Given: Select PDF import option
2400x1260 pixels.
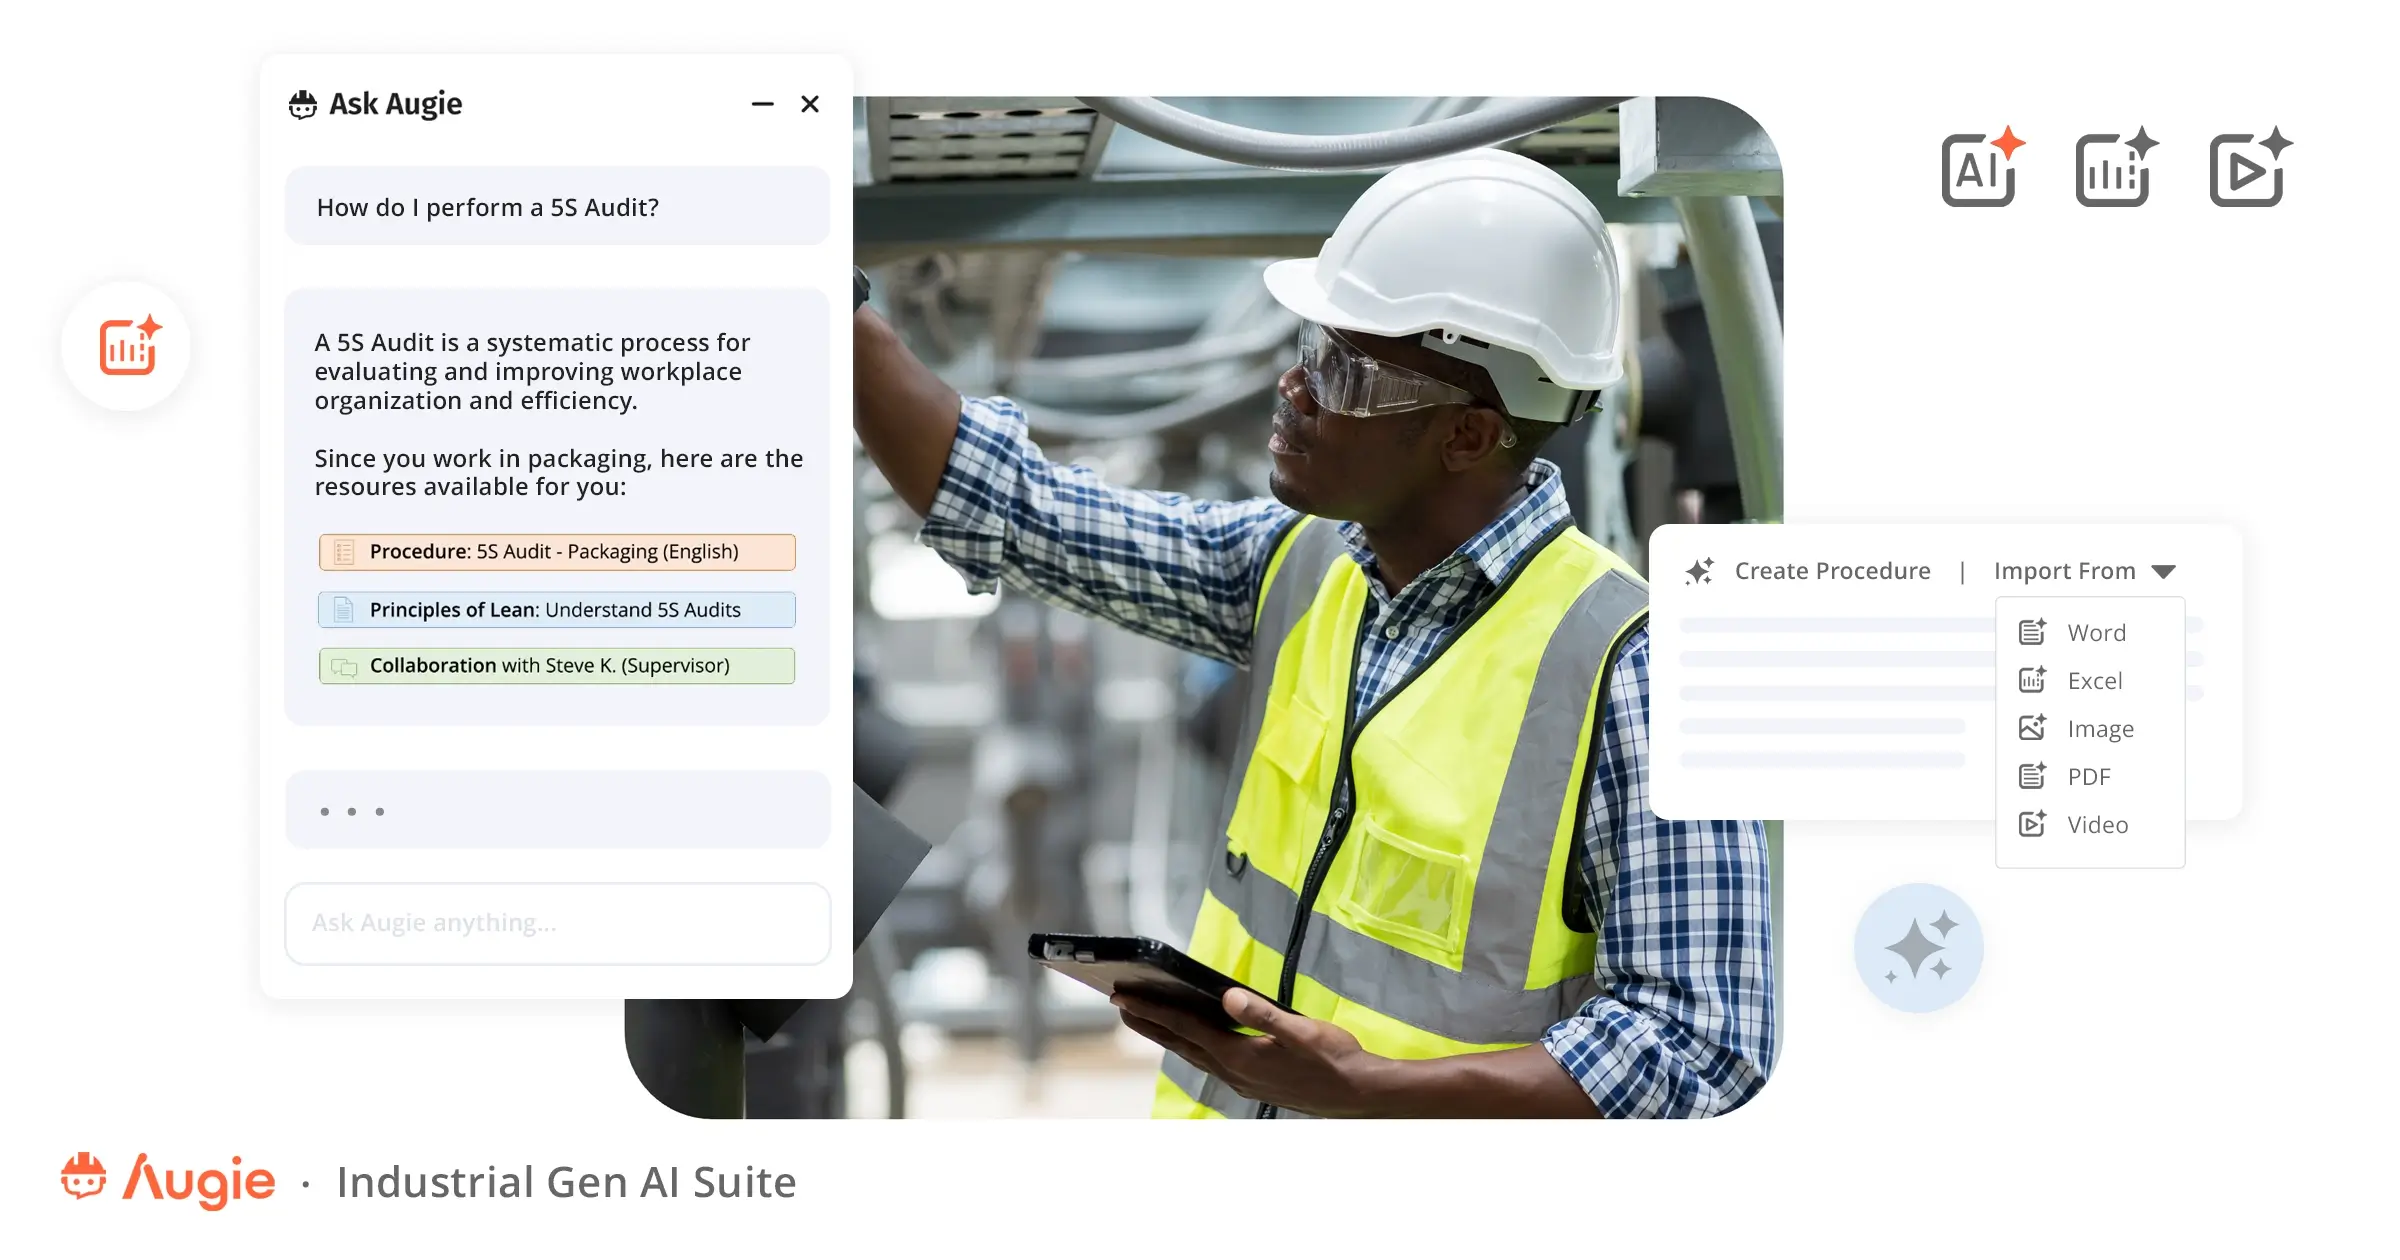Looking at the screenshot, I should click(x=2086, y=776).
